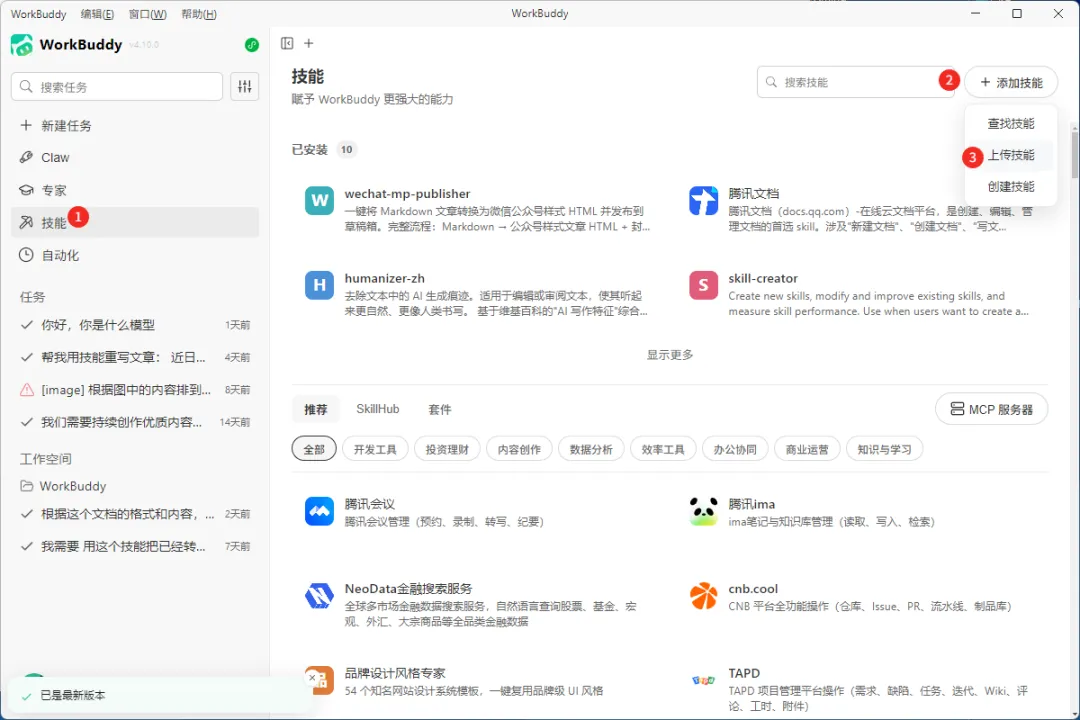Close the 已是最新版本 notification
The height and width of the screenshot is (720, 1080).
point(312,678)
